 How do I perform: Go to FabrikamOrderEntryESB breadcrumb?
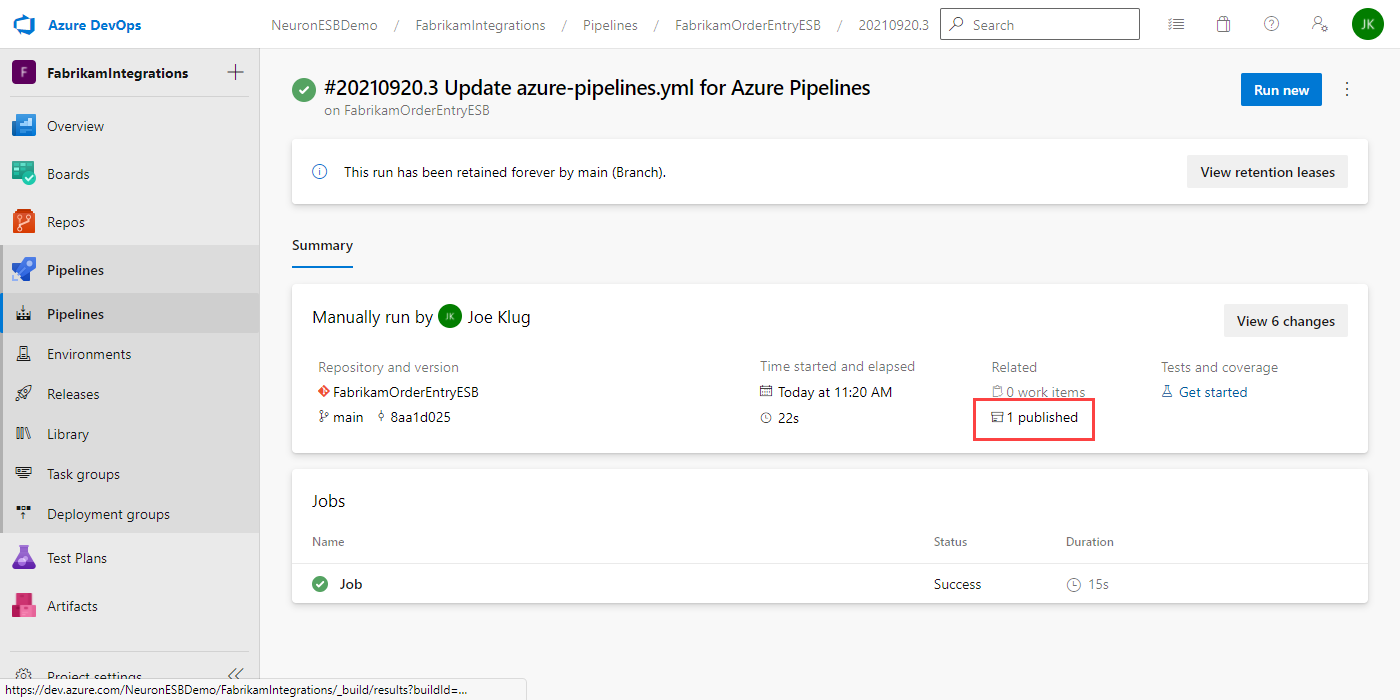(748, 25)
